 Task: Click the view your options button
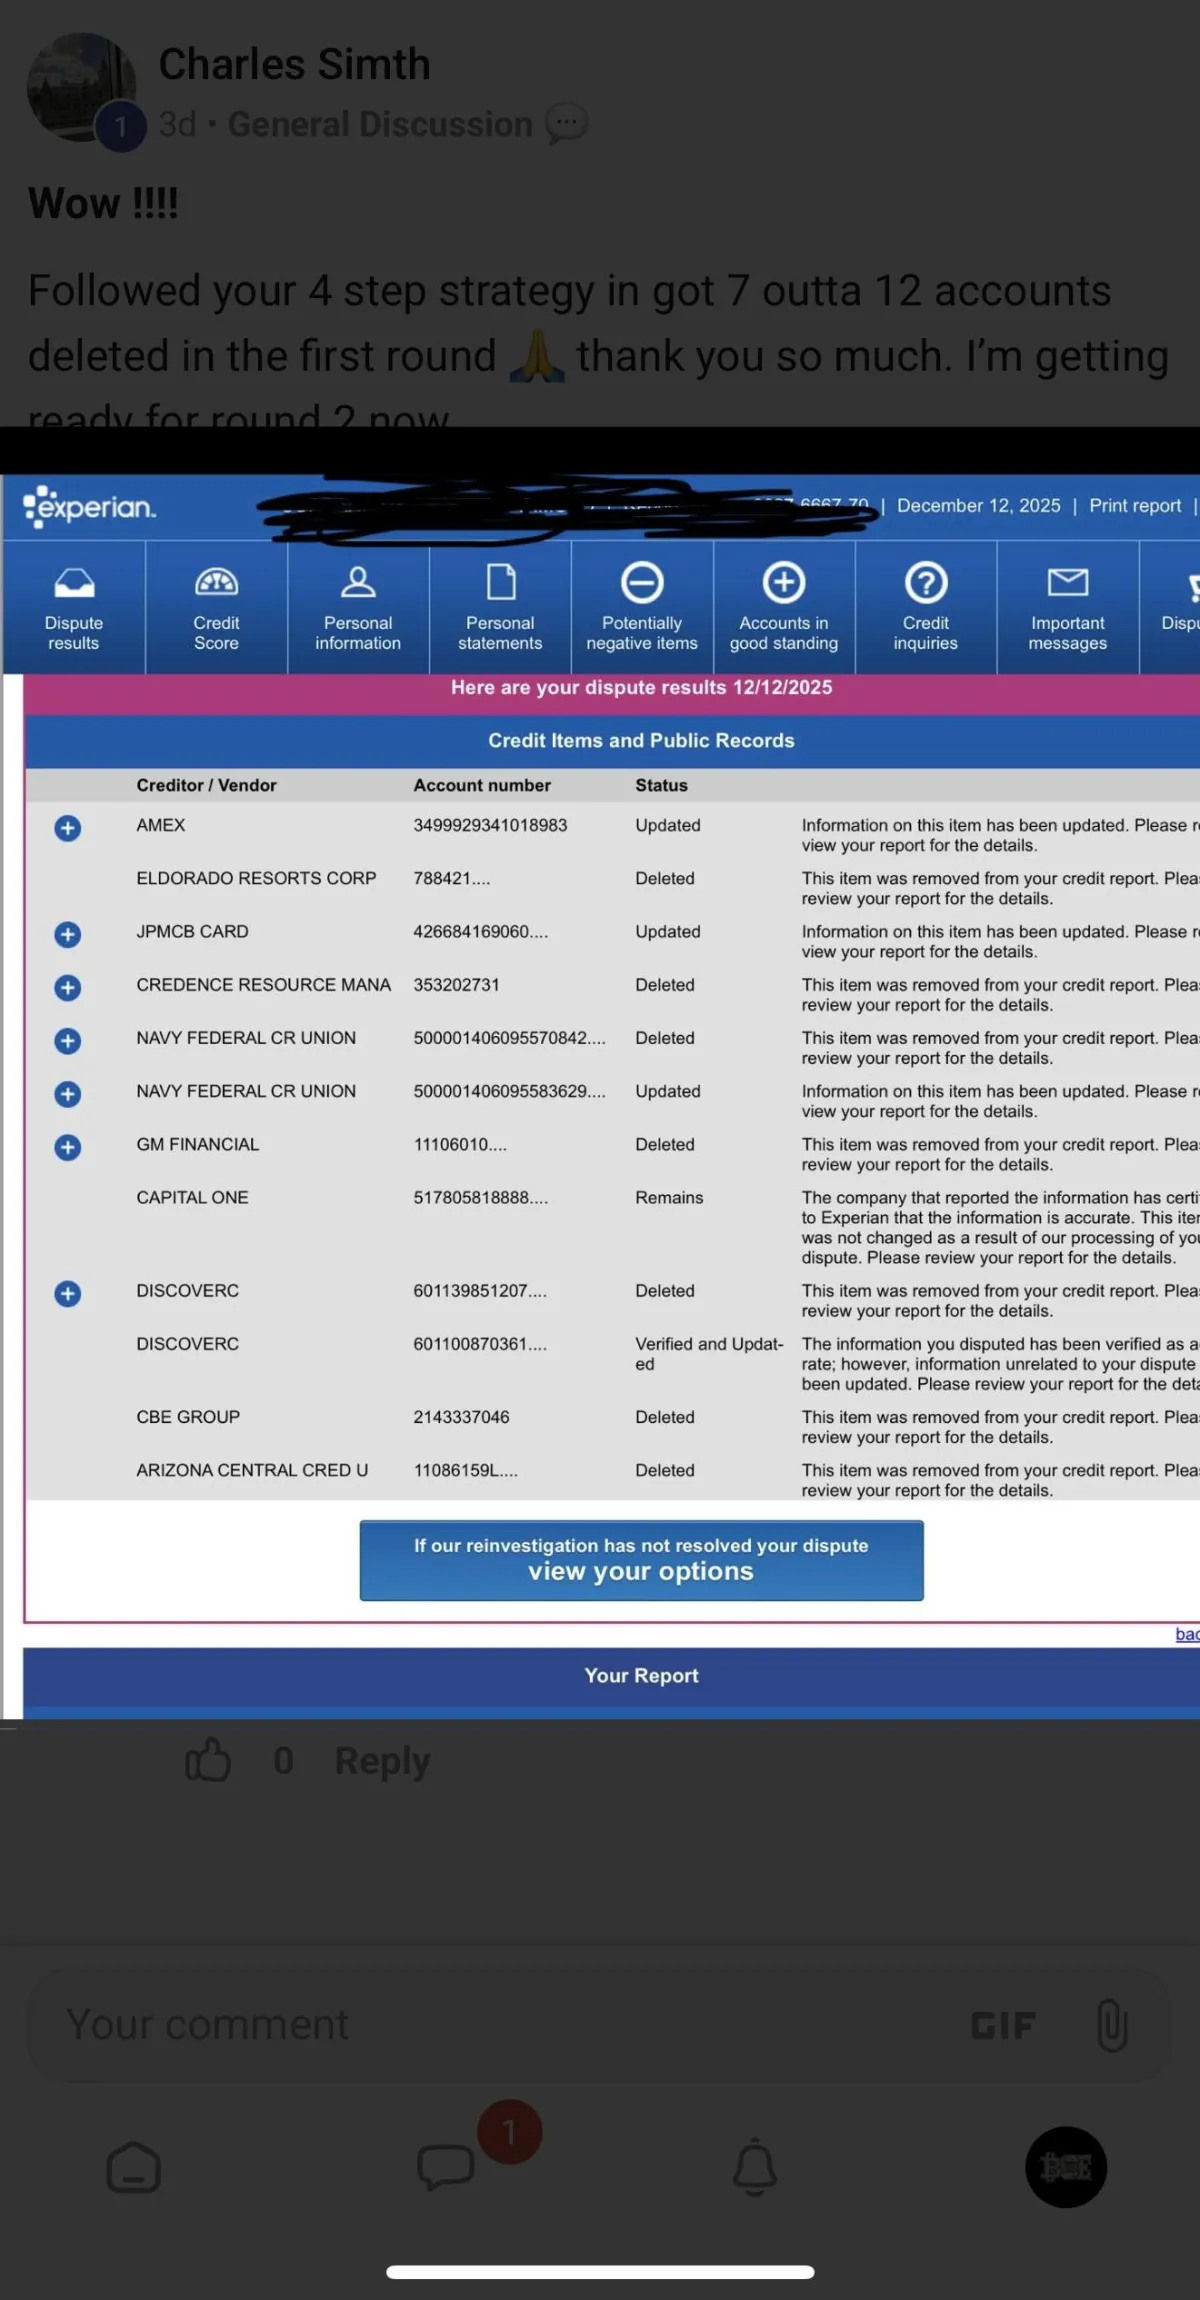point(641,1560)
